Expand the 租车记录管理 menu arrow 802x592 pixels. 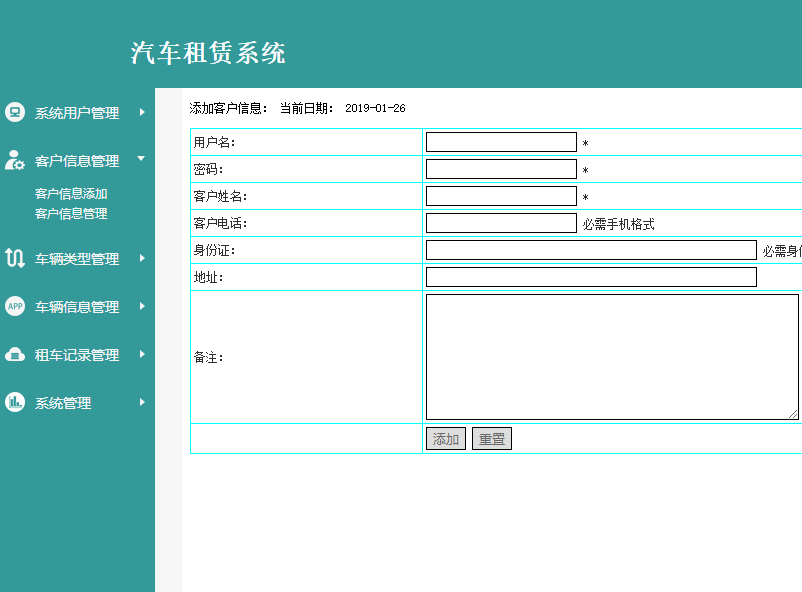pos(142,354)
